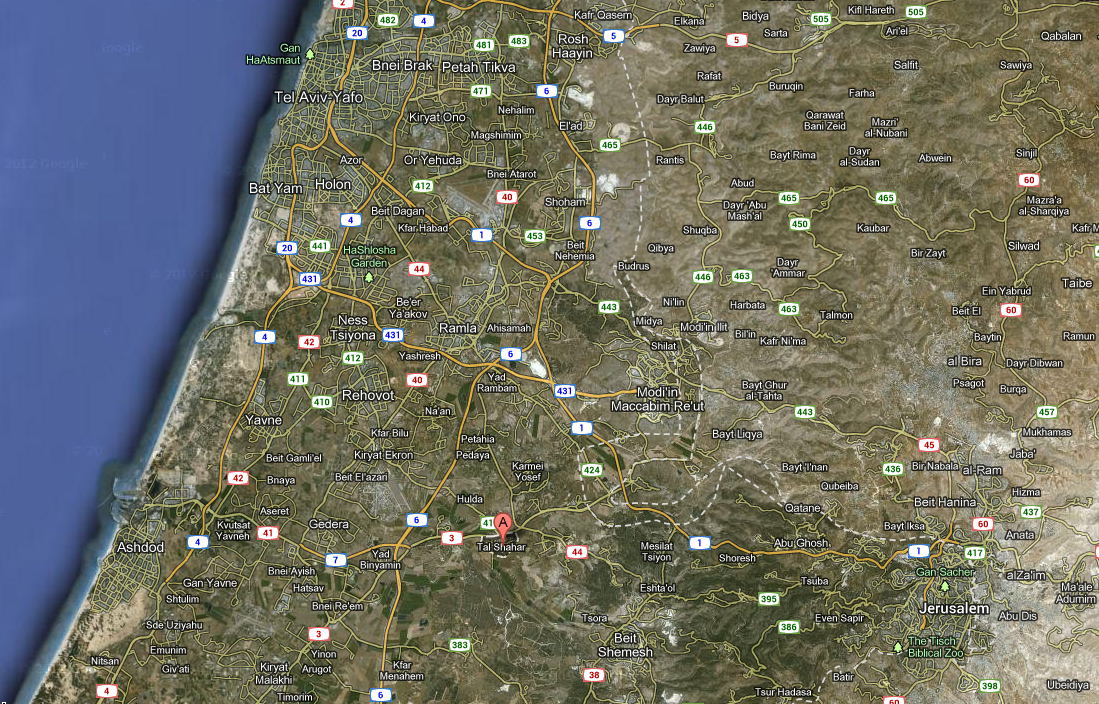The height and width of the screenshot is (704, 1099).
Task: Select the route 453 shield near Beit Nehemia
Action: [x=534, y=236]
